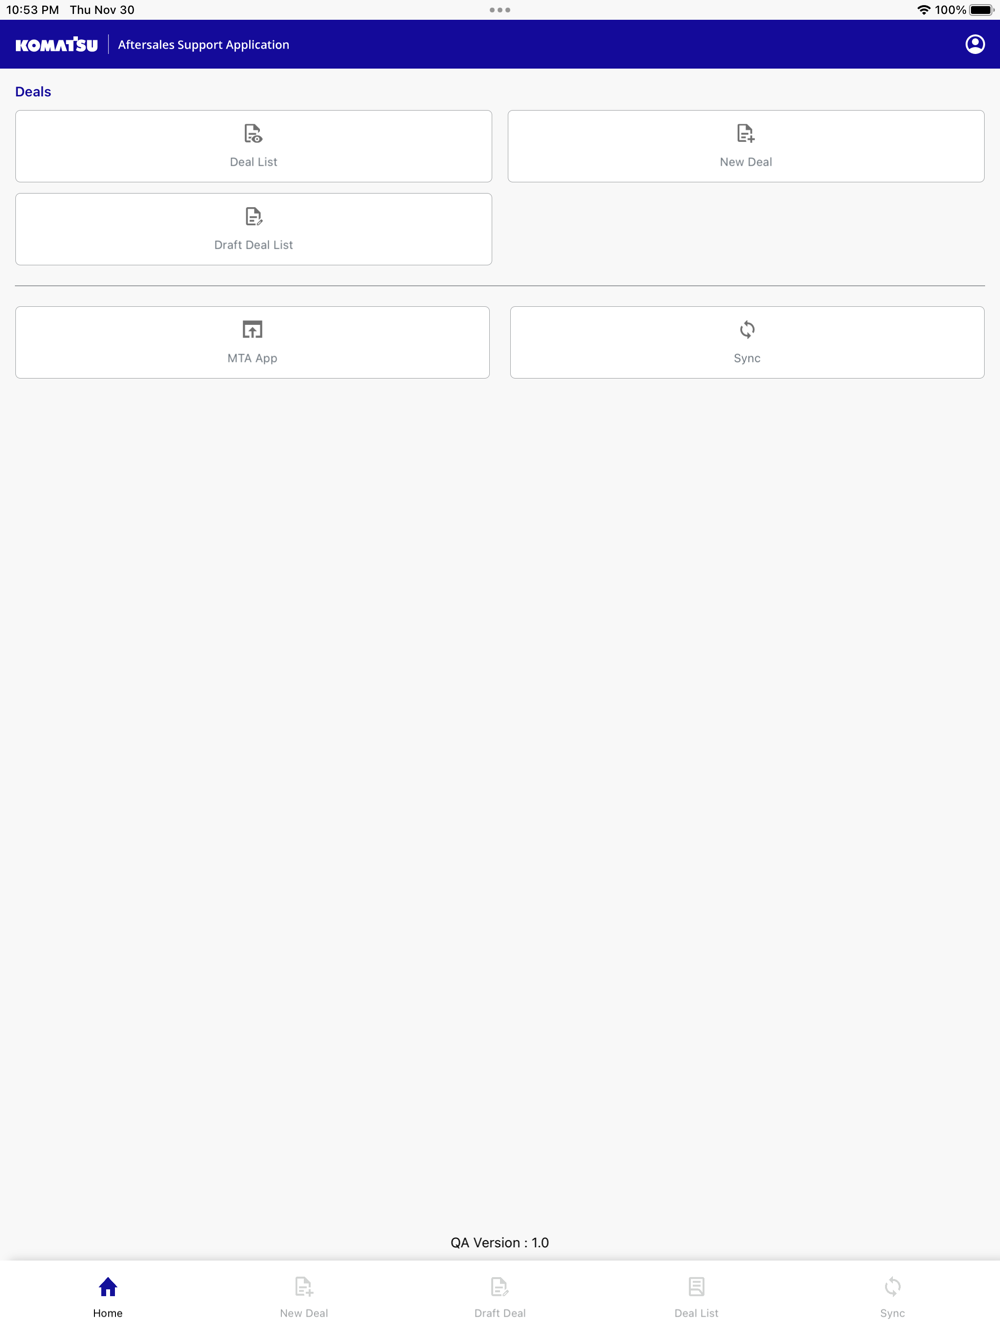The width and height of the screenshot is (1000, 1334).
Task: Tap the Sync arrows icon in card
Action: click(747, 329)
